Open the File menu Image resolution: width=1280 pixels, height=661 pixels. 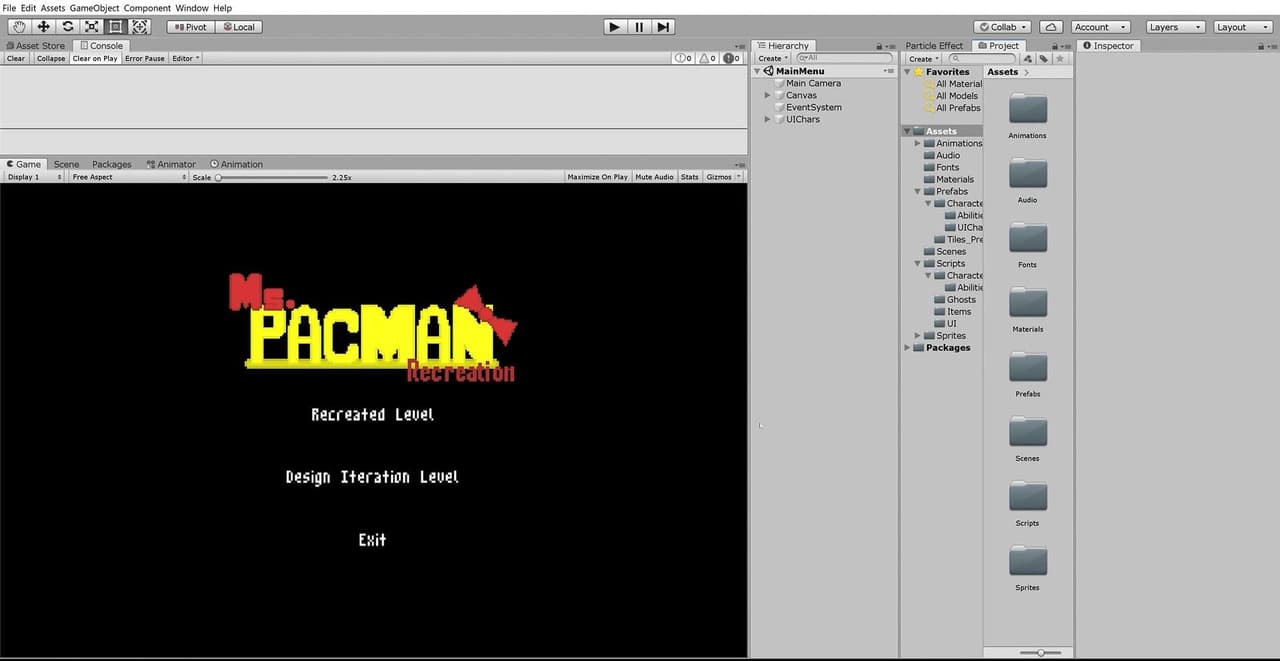[9, 8]
